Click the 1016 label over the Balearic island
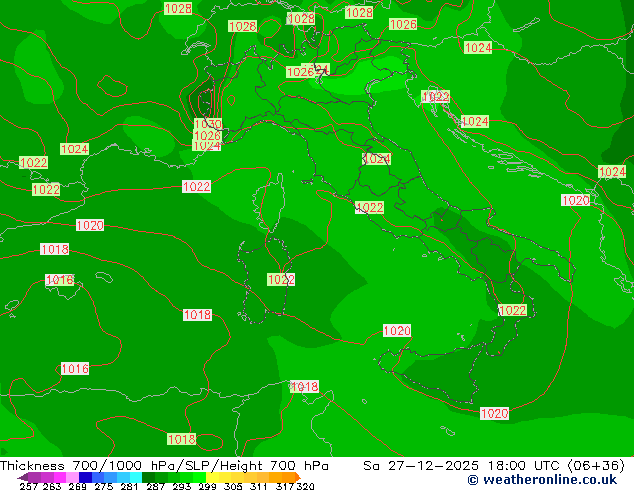Viewport: 634px width, 490px height. (x=59, y=280)
